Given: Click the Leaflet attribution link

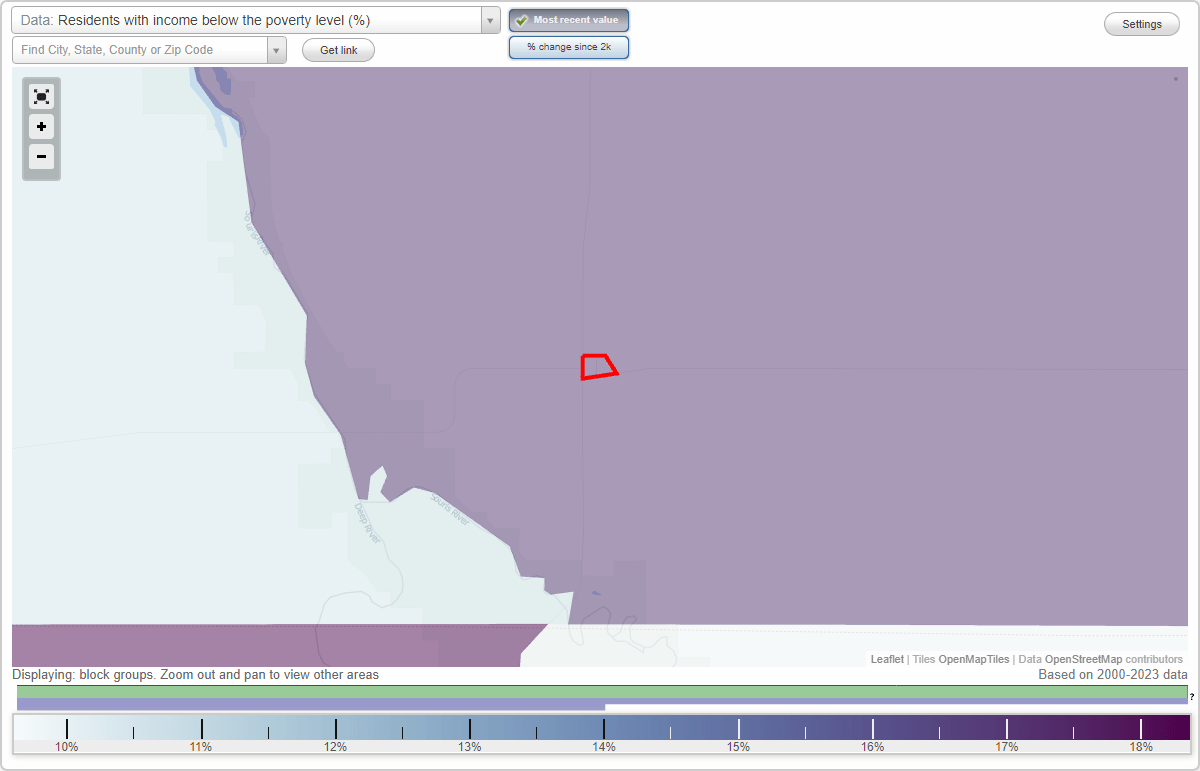Looking at the screenshot, I should click(887, 659).
